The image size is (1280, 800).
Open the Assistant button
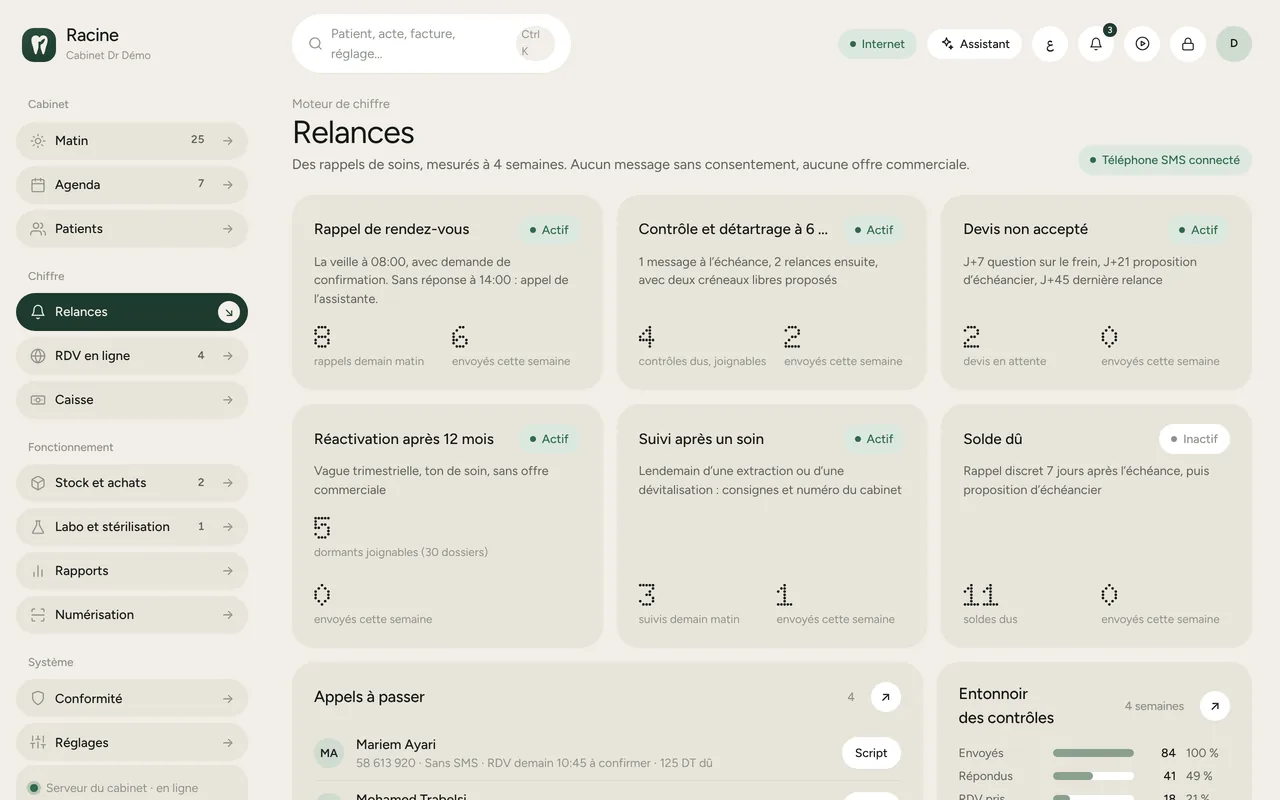[x=975, y=44]
